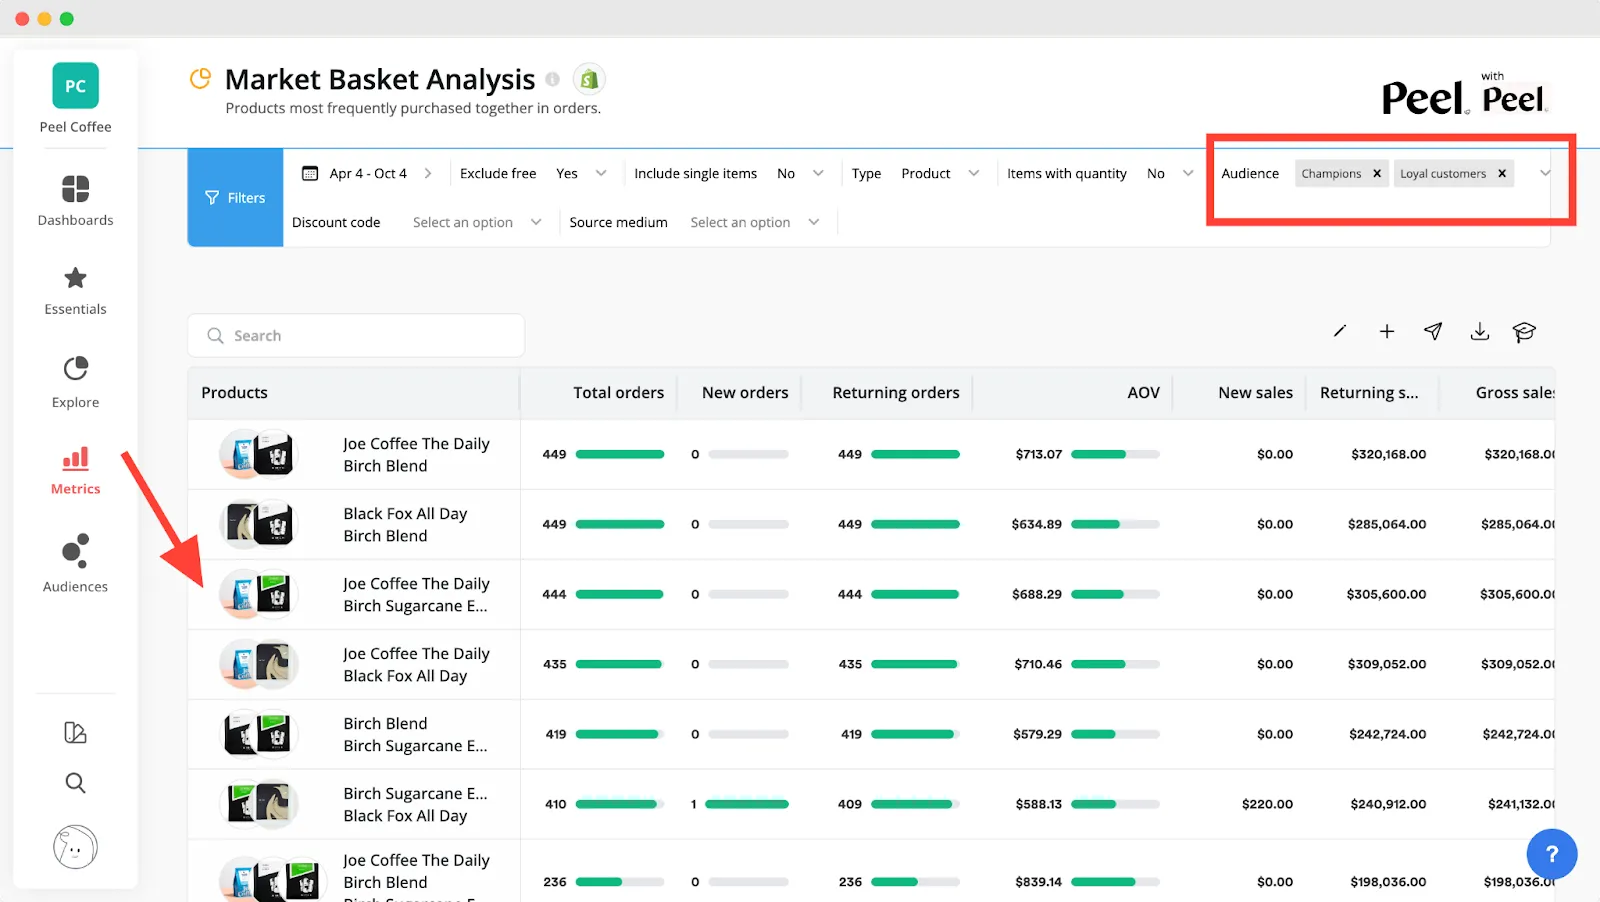Click the $634.89 AOV value

(1036, 524)
